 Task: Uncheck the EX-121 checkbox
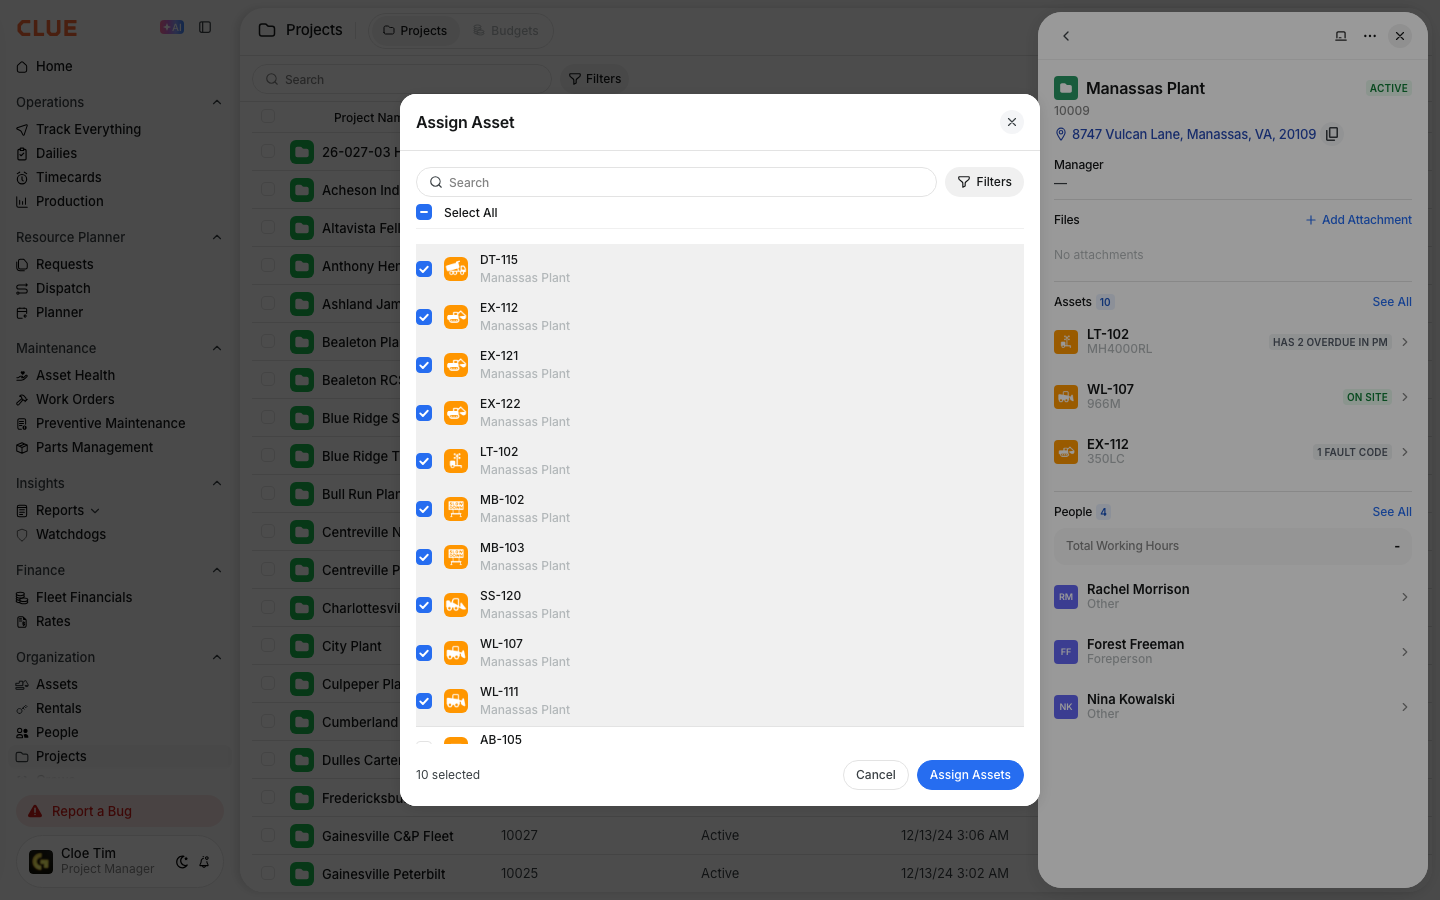pyautogui.click(x=424, y=365)
